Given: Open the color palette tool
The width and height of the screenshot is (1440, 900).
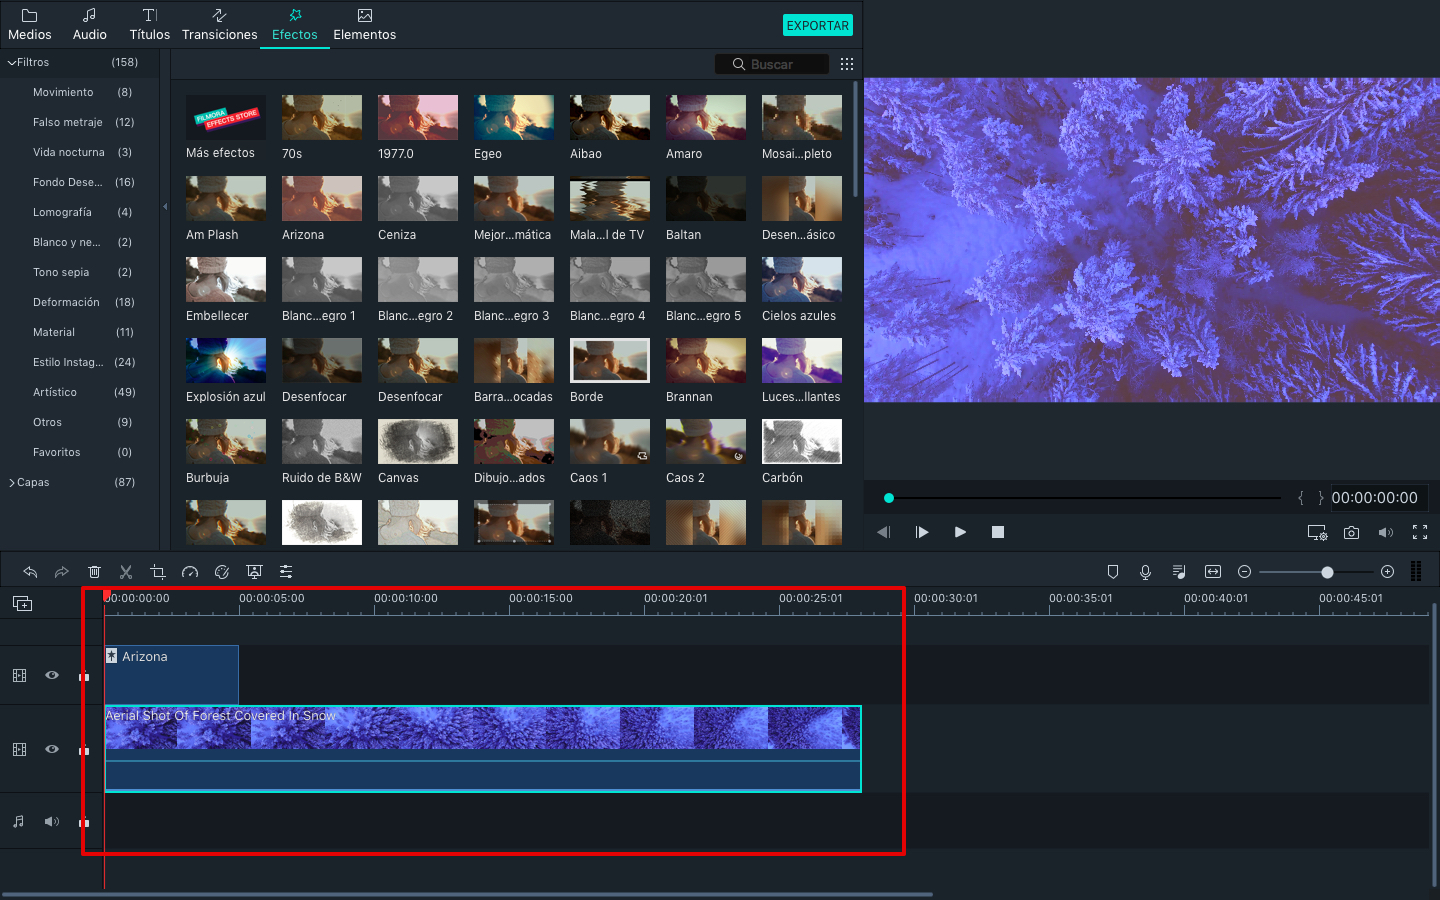Looking at the screenshot, I should pyautogui.click(x=222, y=572).
